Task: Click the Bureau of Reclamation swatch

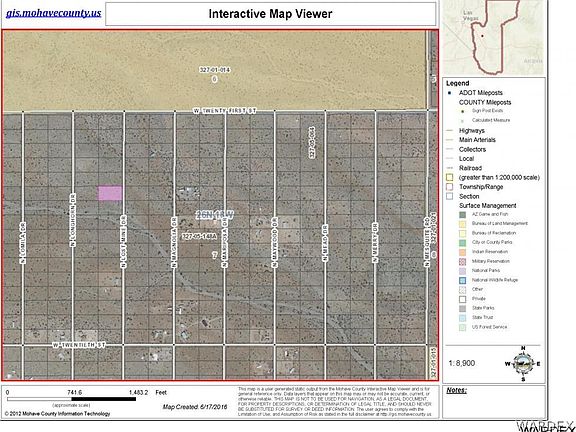Action: 463,233
